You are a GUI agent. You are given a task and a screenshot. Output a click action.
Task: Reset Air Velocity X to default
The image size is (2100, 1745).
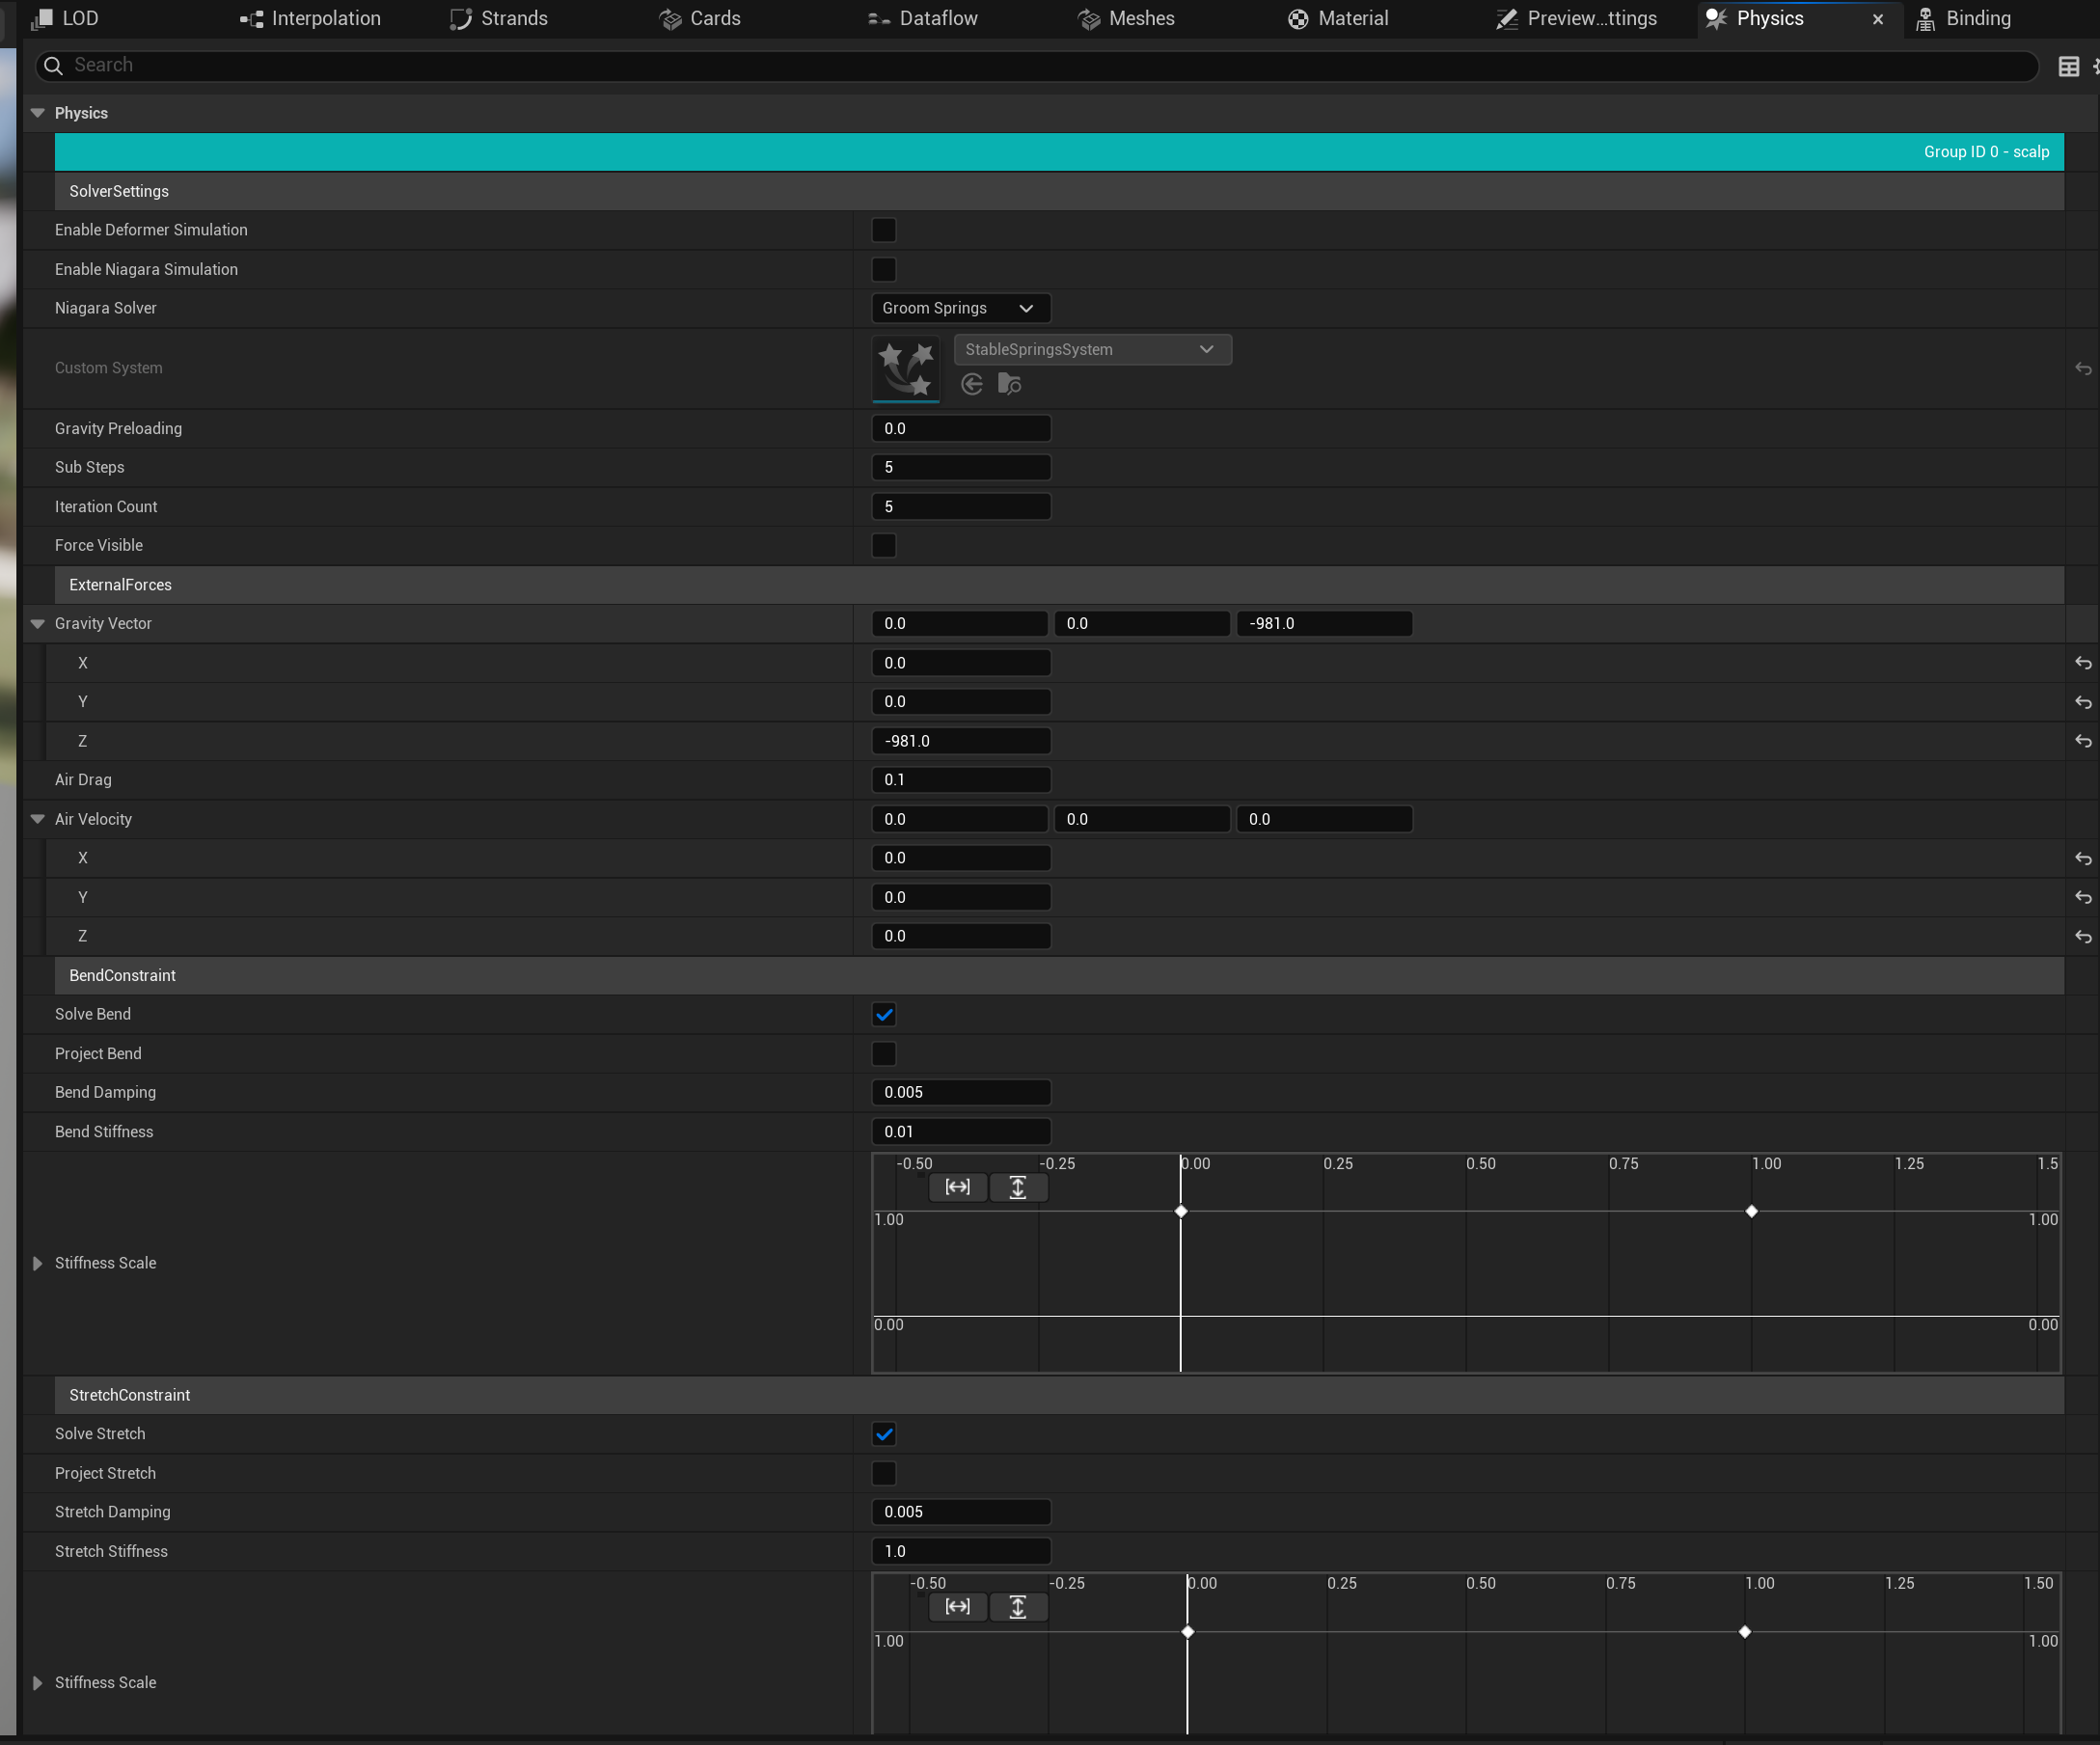(2082, 858)
